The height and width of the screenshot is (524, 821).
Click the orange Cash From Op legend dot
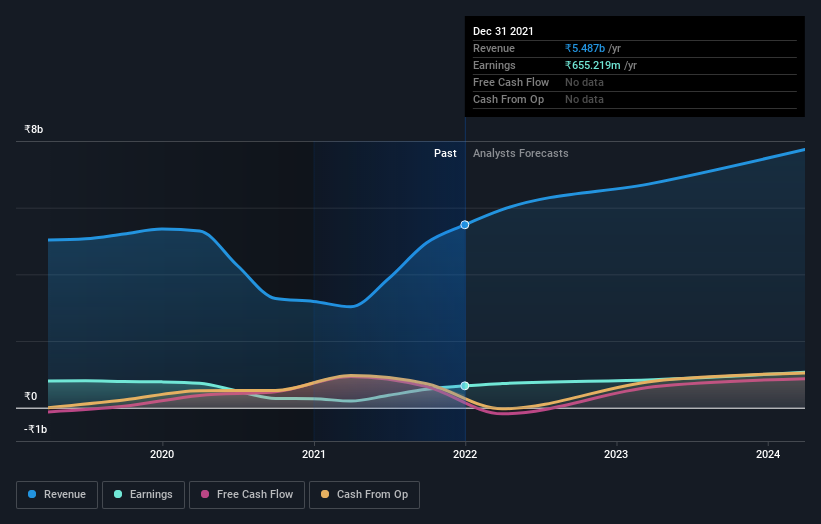[325, 494]
